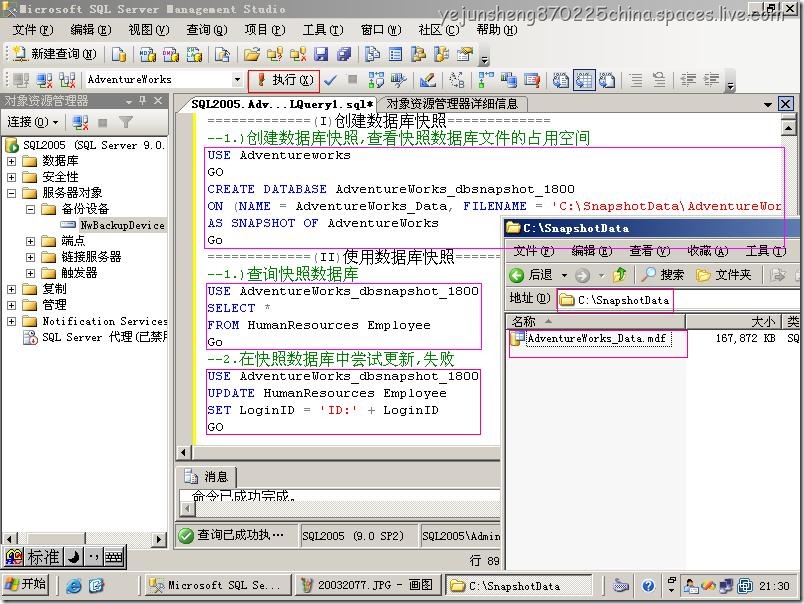Viewport: 804px width, 604px height.
Task: Click the Save floppy disk icon
Action: 321,54
